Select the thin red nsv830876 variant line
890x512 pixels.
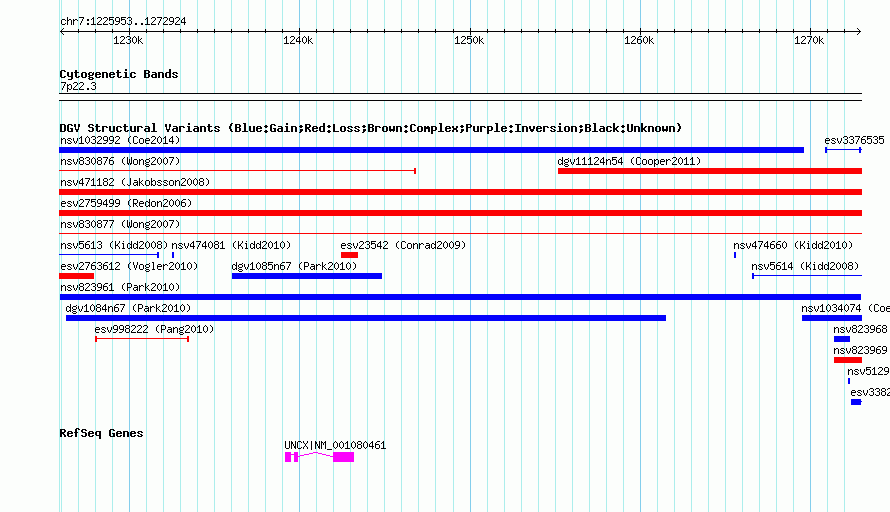[x=237, y=171]
